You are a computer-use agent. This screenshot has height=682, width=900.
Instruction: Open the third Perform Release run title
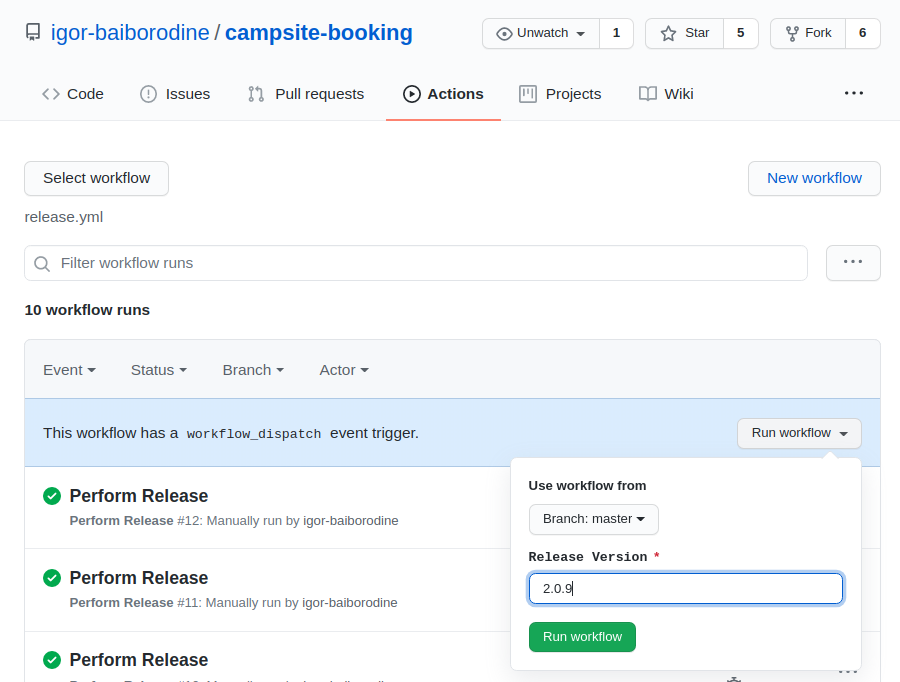pyautogui.click(x=139, y=660)
